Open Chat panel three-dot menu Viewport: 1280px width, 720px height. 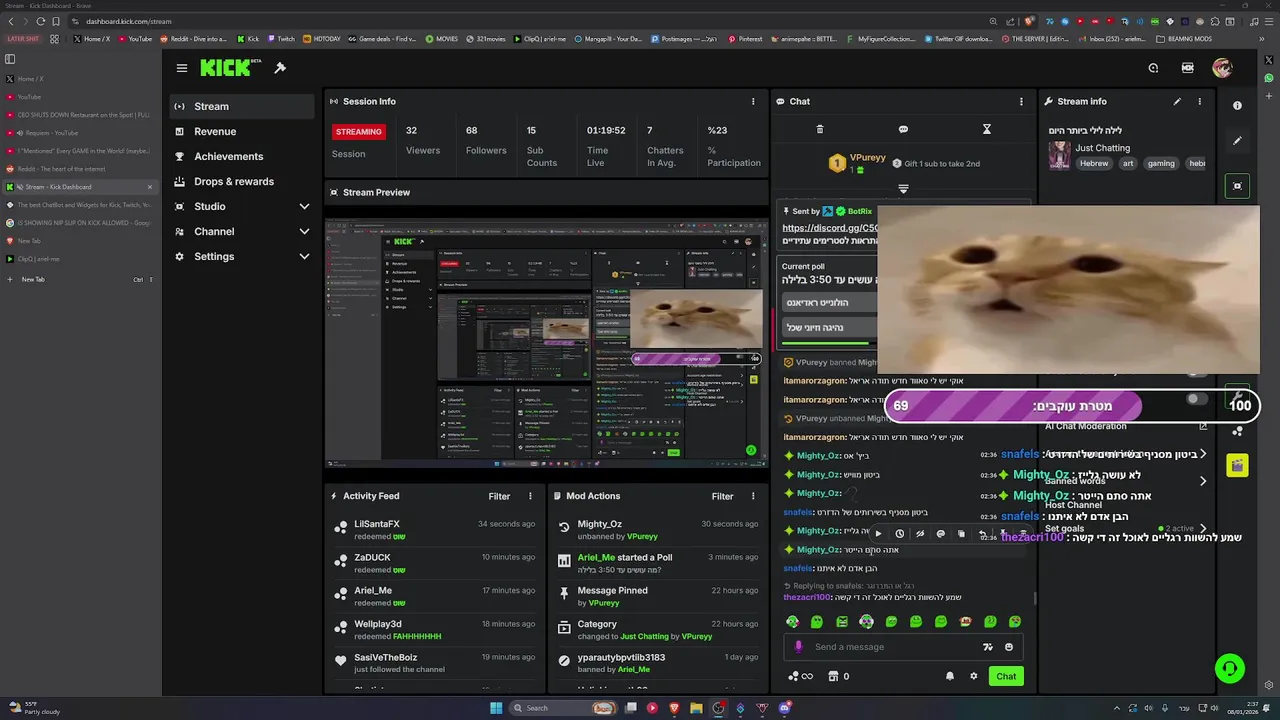[x=1021, y=101]
